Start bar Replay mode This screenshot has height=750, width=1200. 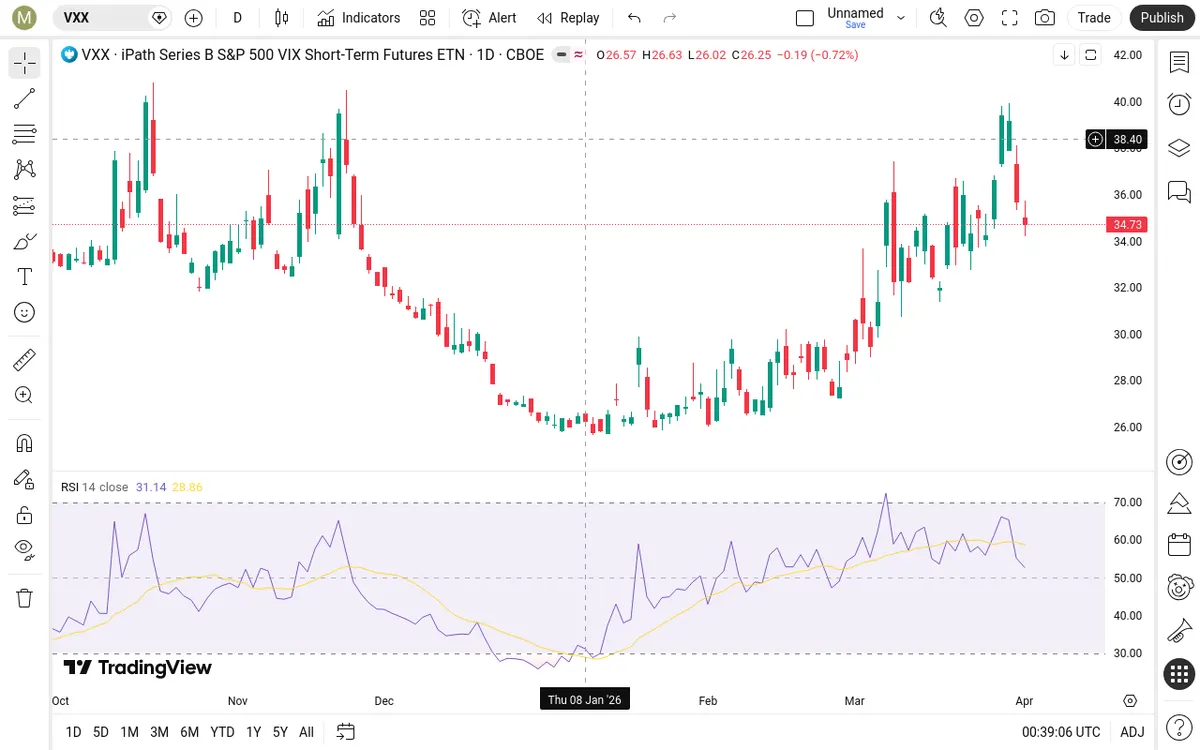click(568, 18)
